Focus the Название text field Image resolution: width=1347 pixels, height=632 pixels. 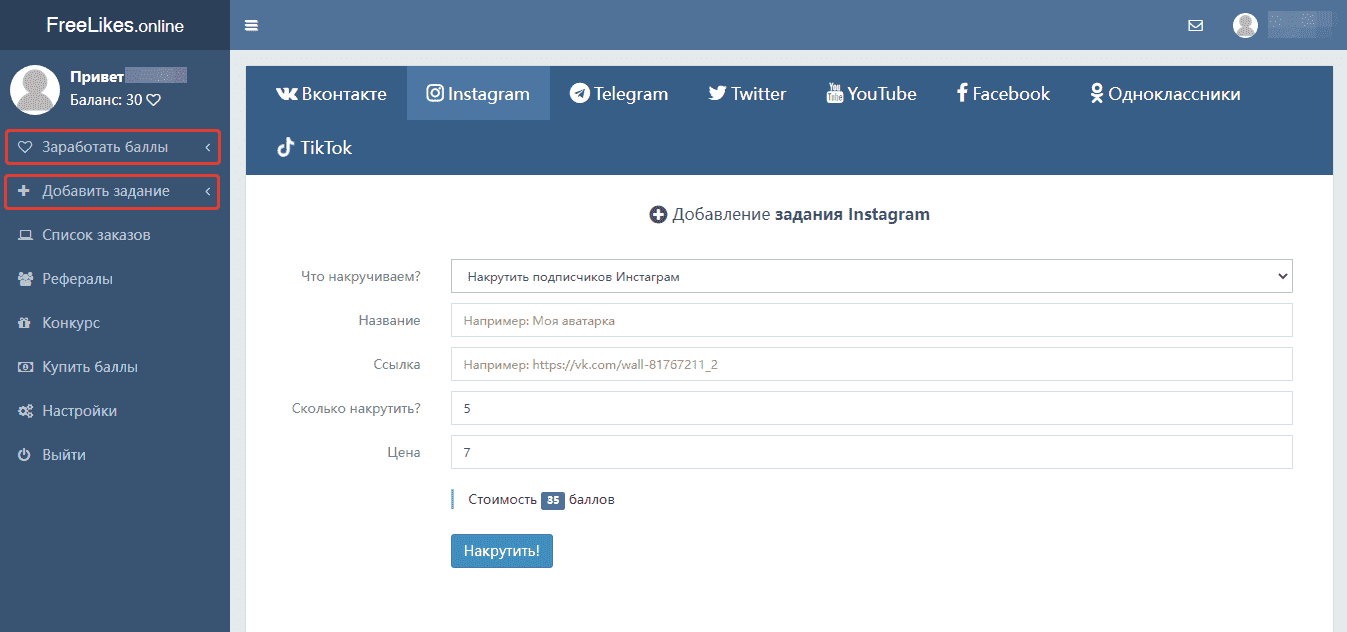pyautogui.click(x=871, y=320)
